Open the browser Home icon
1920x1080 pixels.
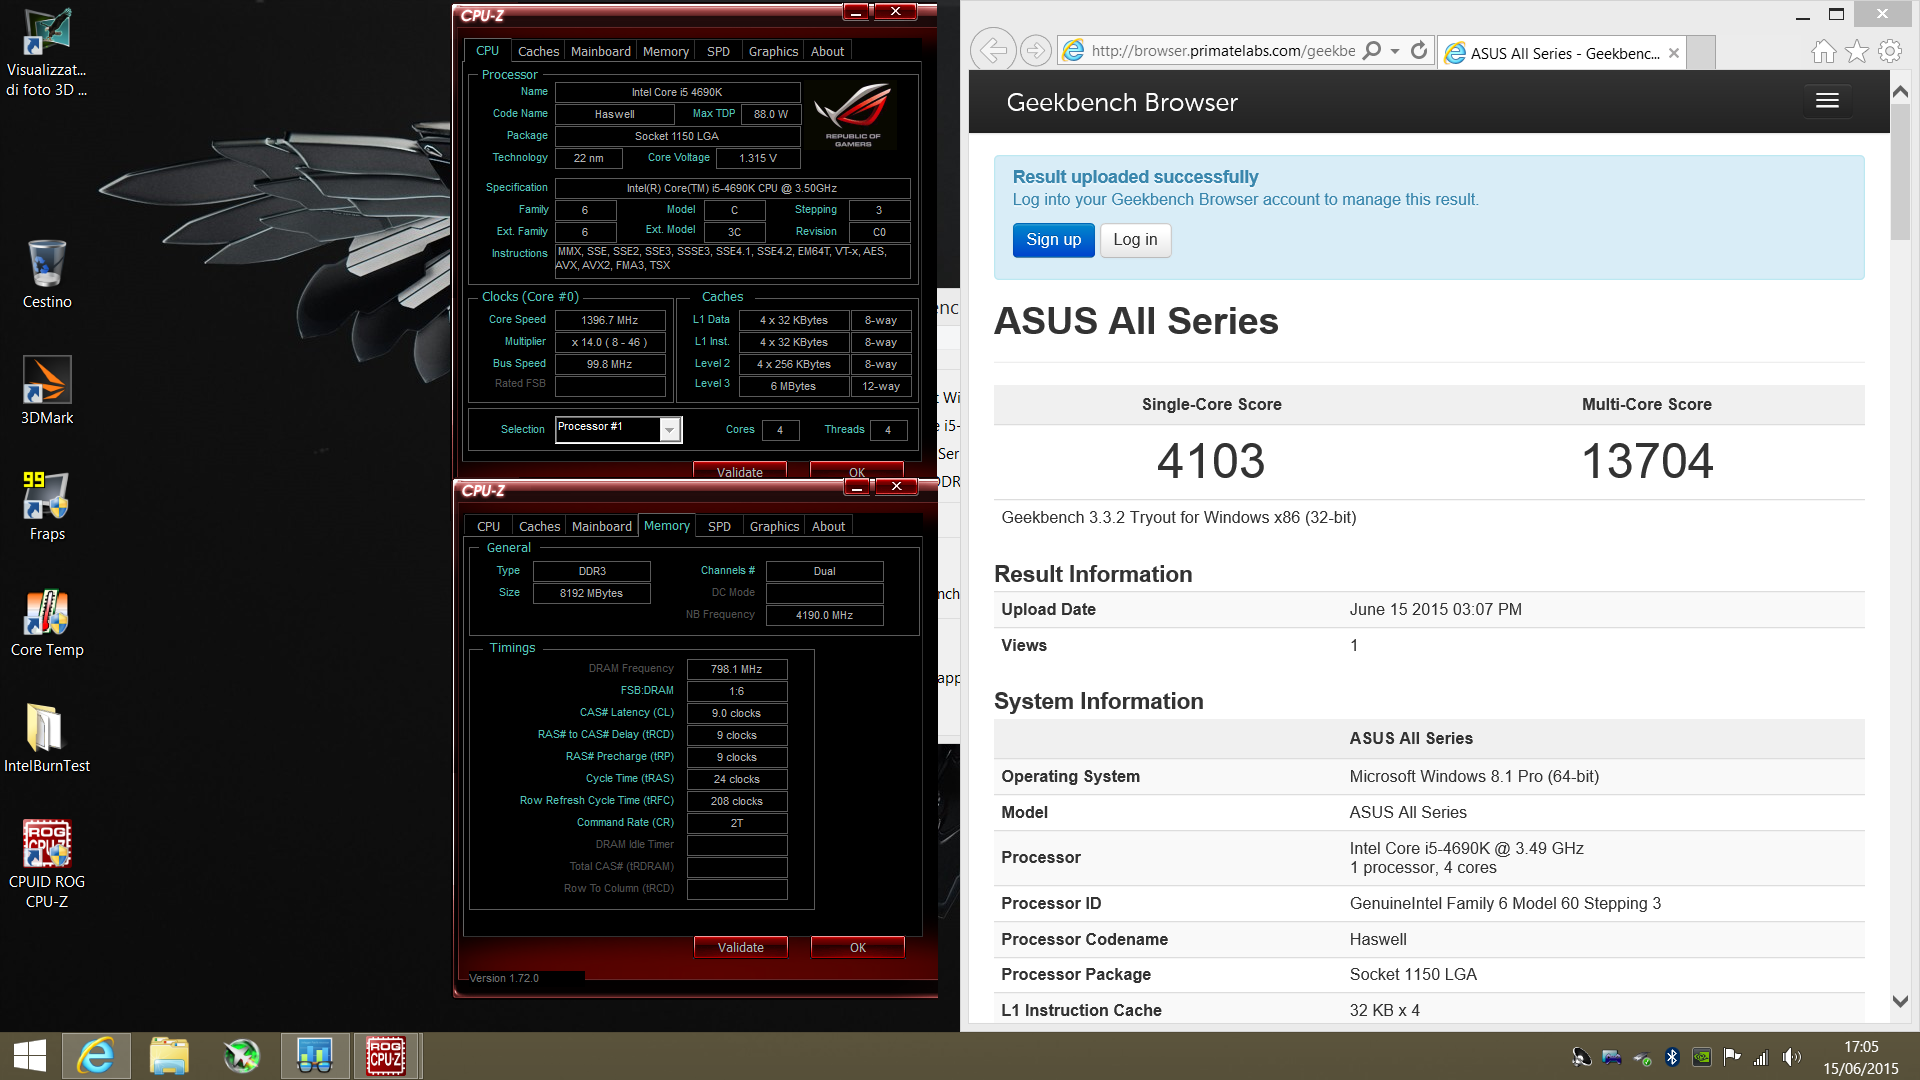[1824, 51]
